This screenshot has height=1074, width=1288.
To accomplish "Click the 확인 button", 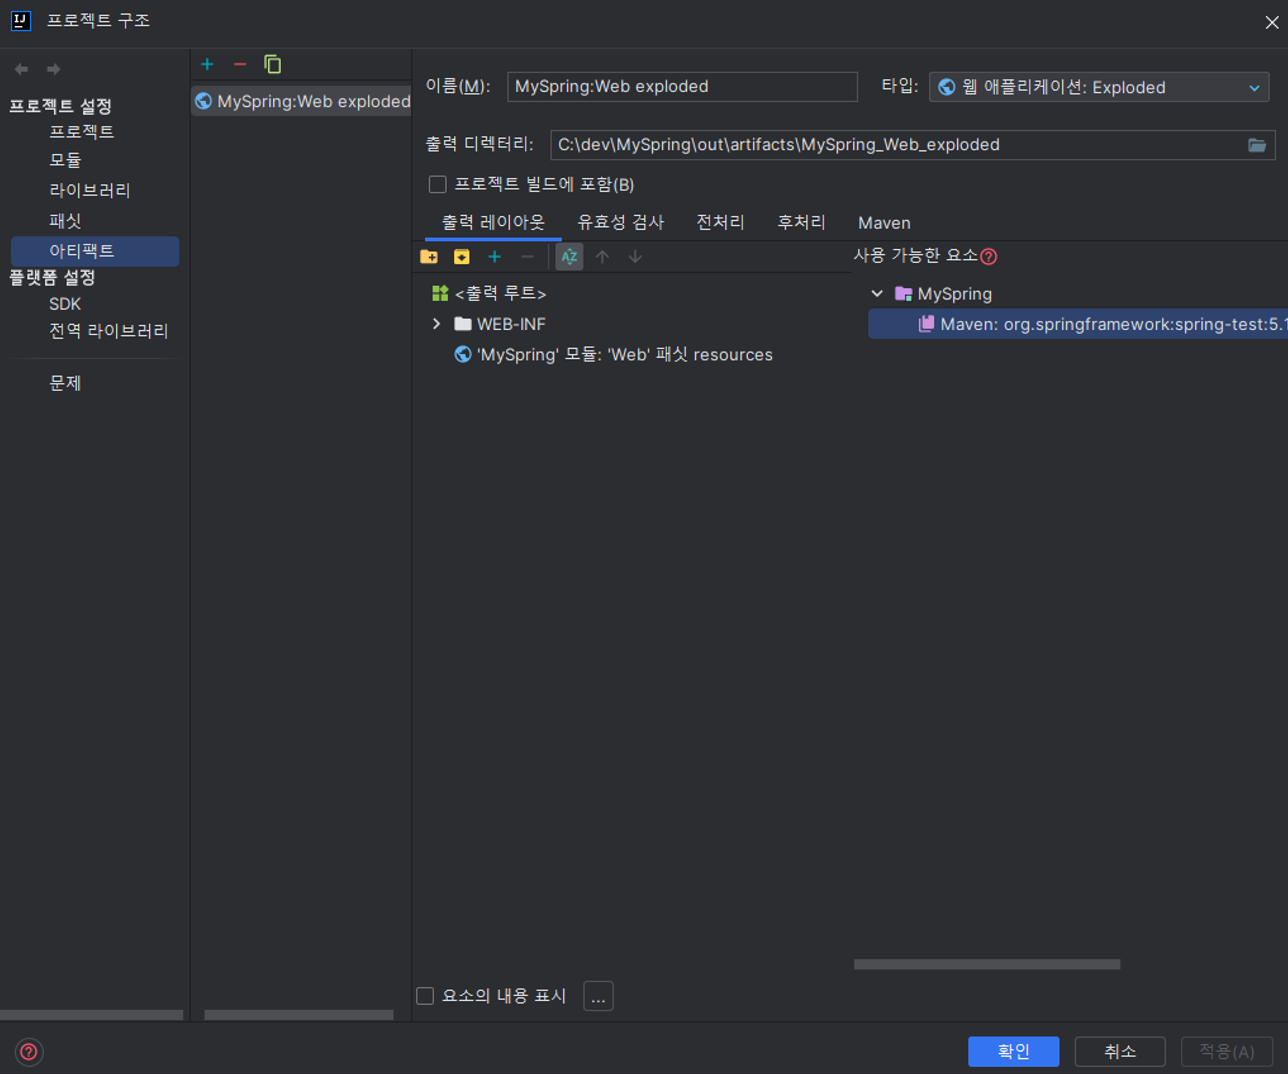I will tap(1013, 1051).
